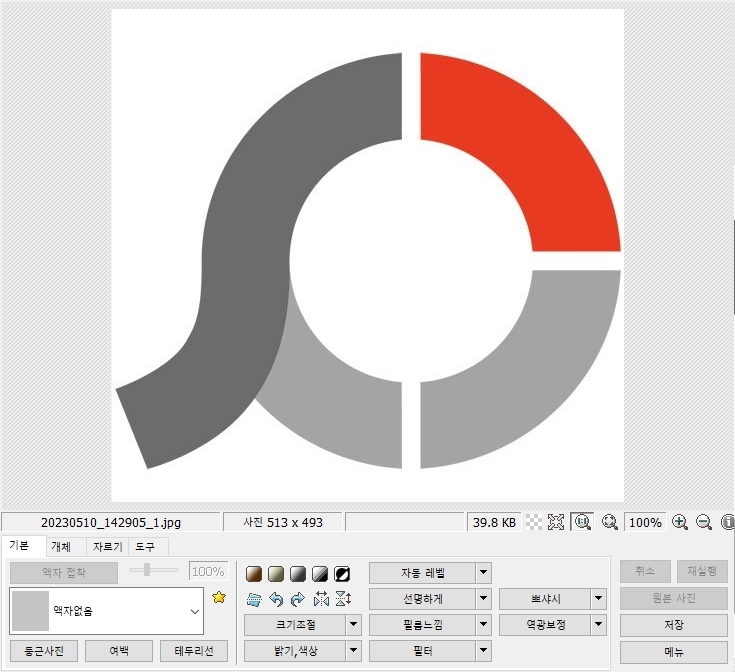The image size is (735, 672).
Task: Click the 크기조절 button
Action: coord(295,625)
